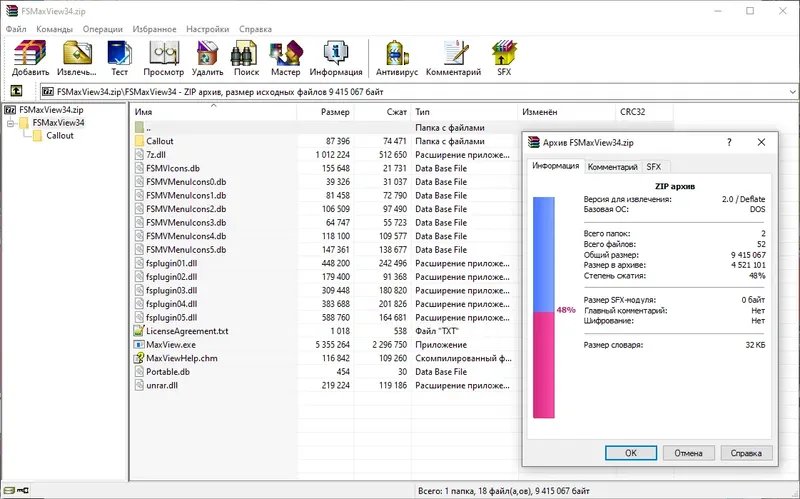Select the FSMVMenuIcons3.db file
800x499 pixels.
pyautogui.click(x=186, y=222)
